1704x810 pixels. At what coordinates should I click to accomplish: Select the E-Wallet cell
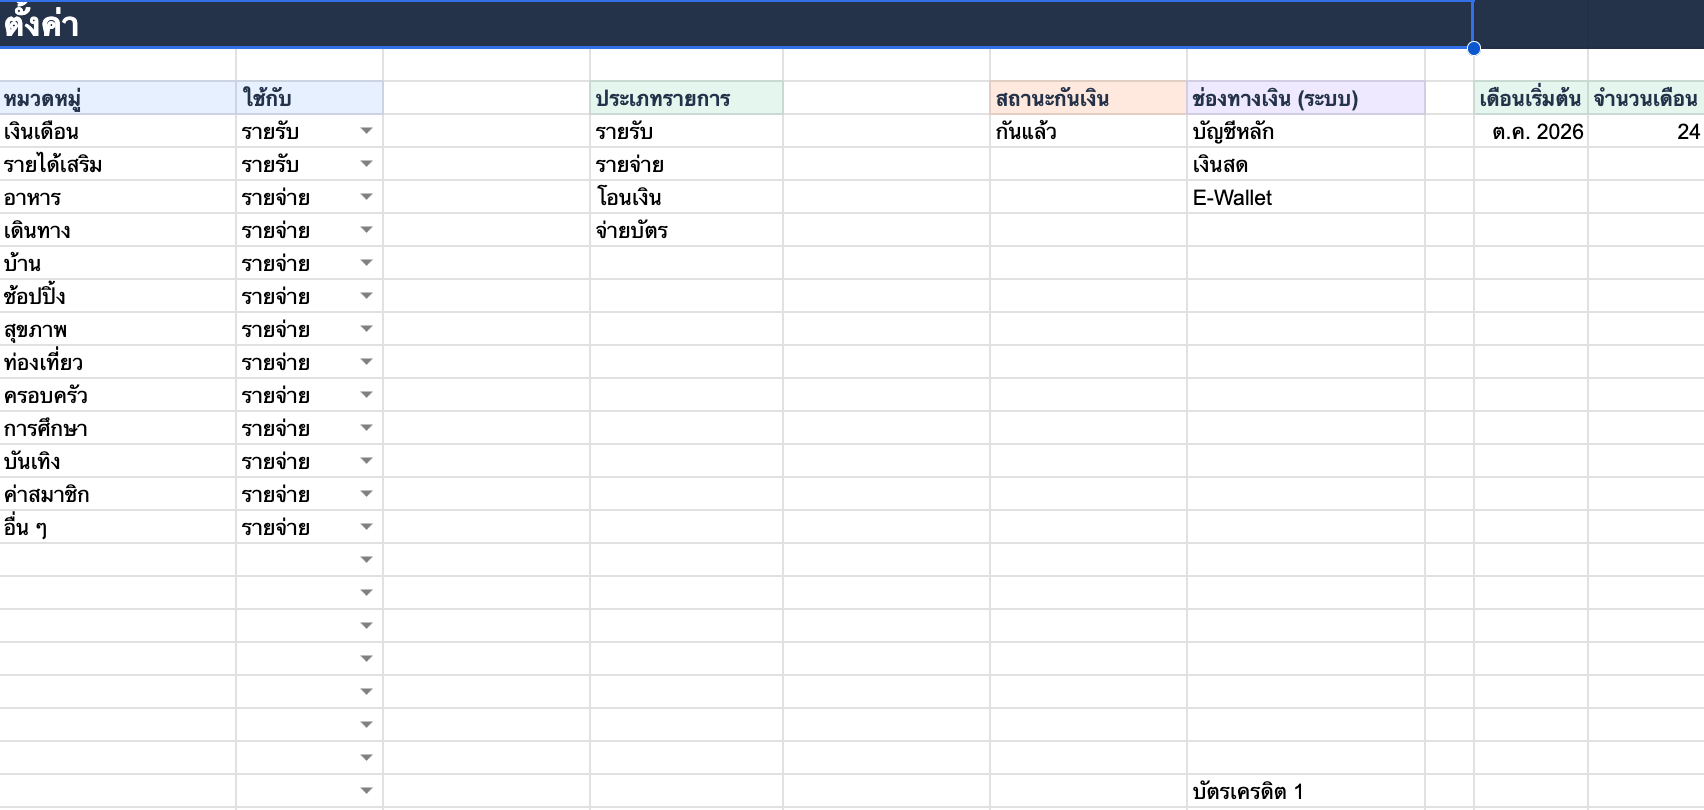pos(1306,197)
